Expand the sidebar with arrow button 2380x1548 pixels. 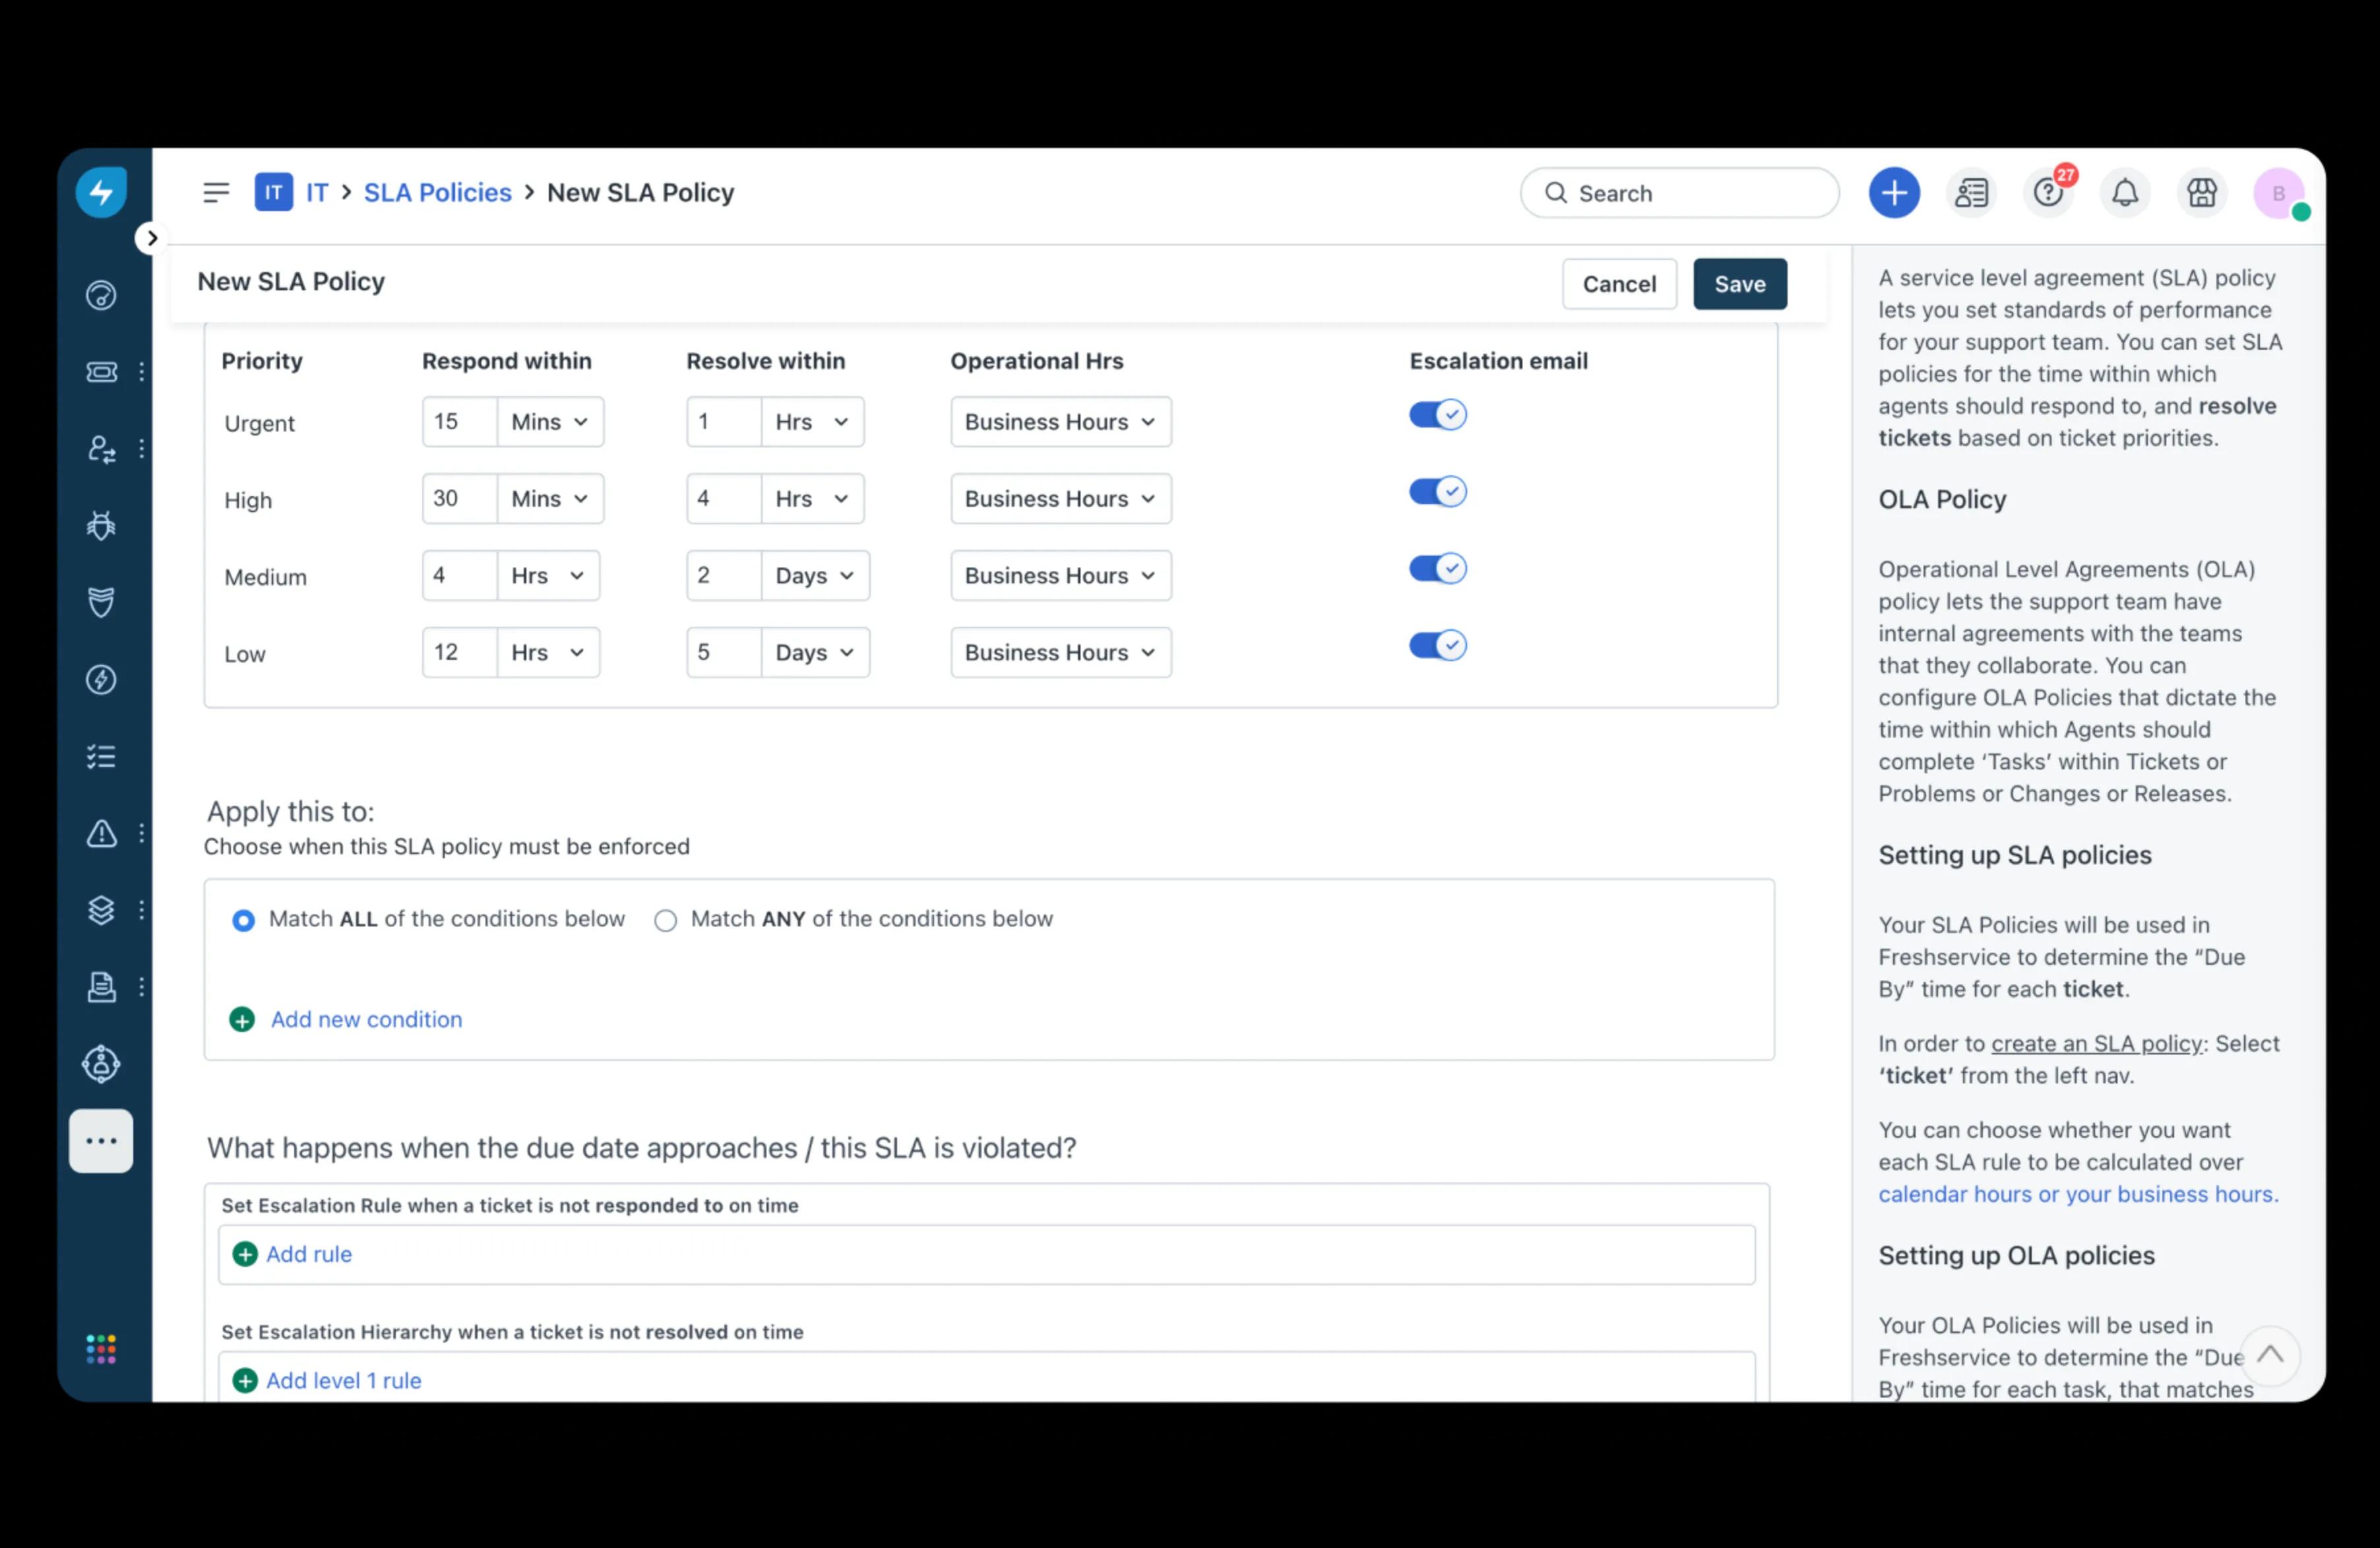point(151,238)
